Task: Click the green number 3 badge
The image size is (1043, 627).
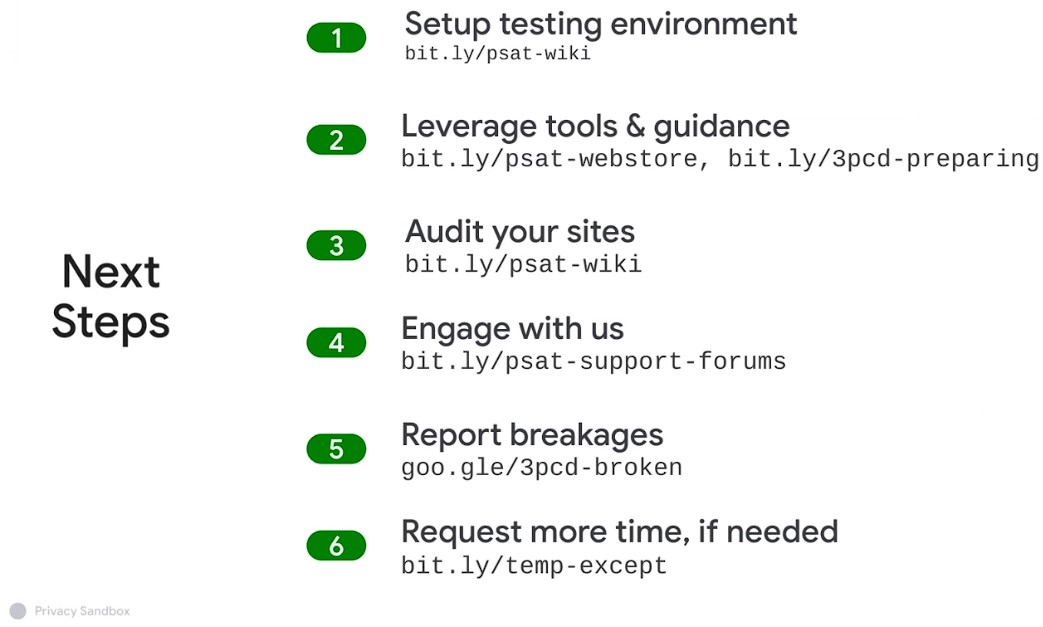Action: pyautogui.click(x=336, y=246)
